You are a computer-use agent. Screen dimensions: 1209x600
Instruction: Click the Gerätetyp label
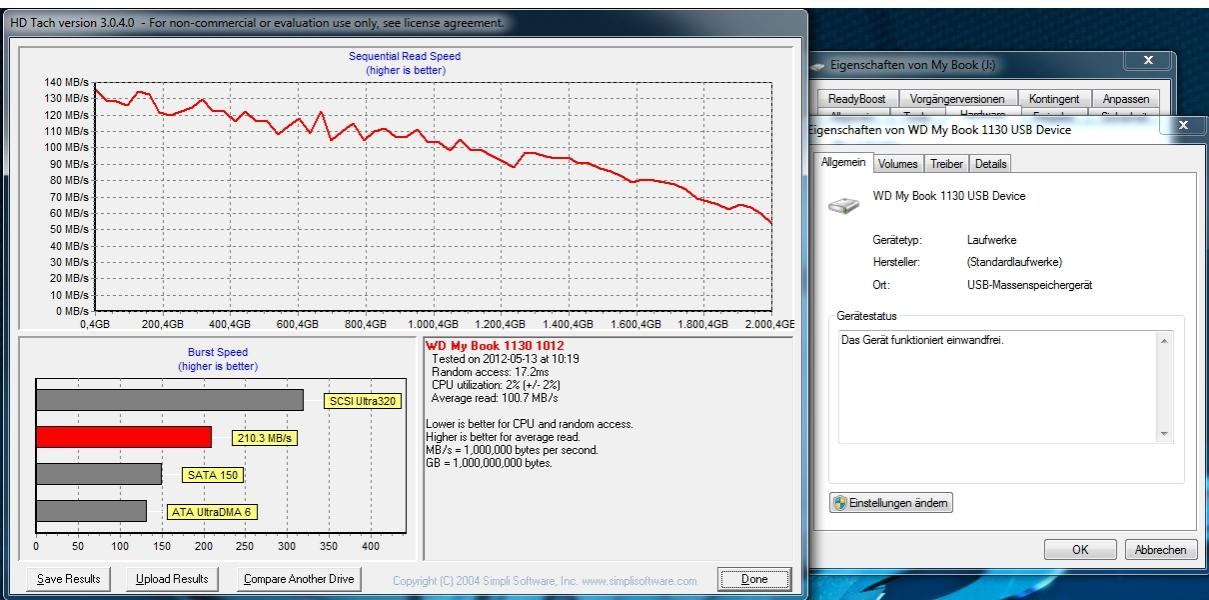[x=896, y=240]
